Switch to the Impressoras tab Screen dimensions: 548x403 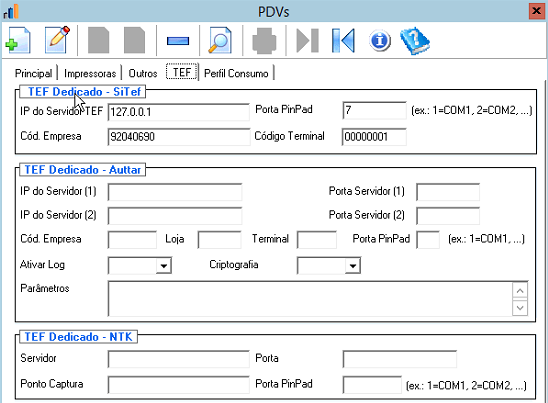click(x=90, y=73)
